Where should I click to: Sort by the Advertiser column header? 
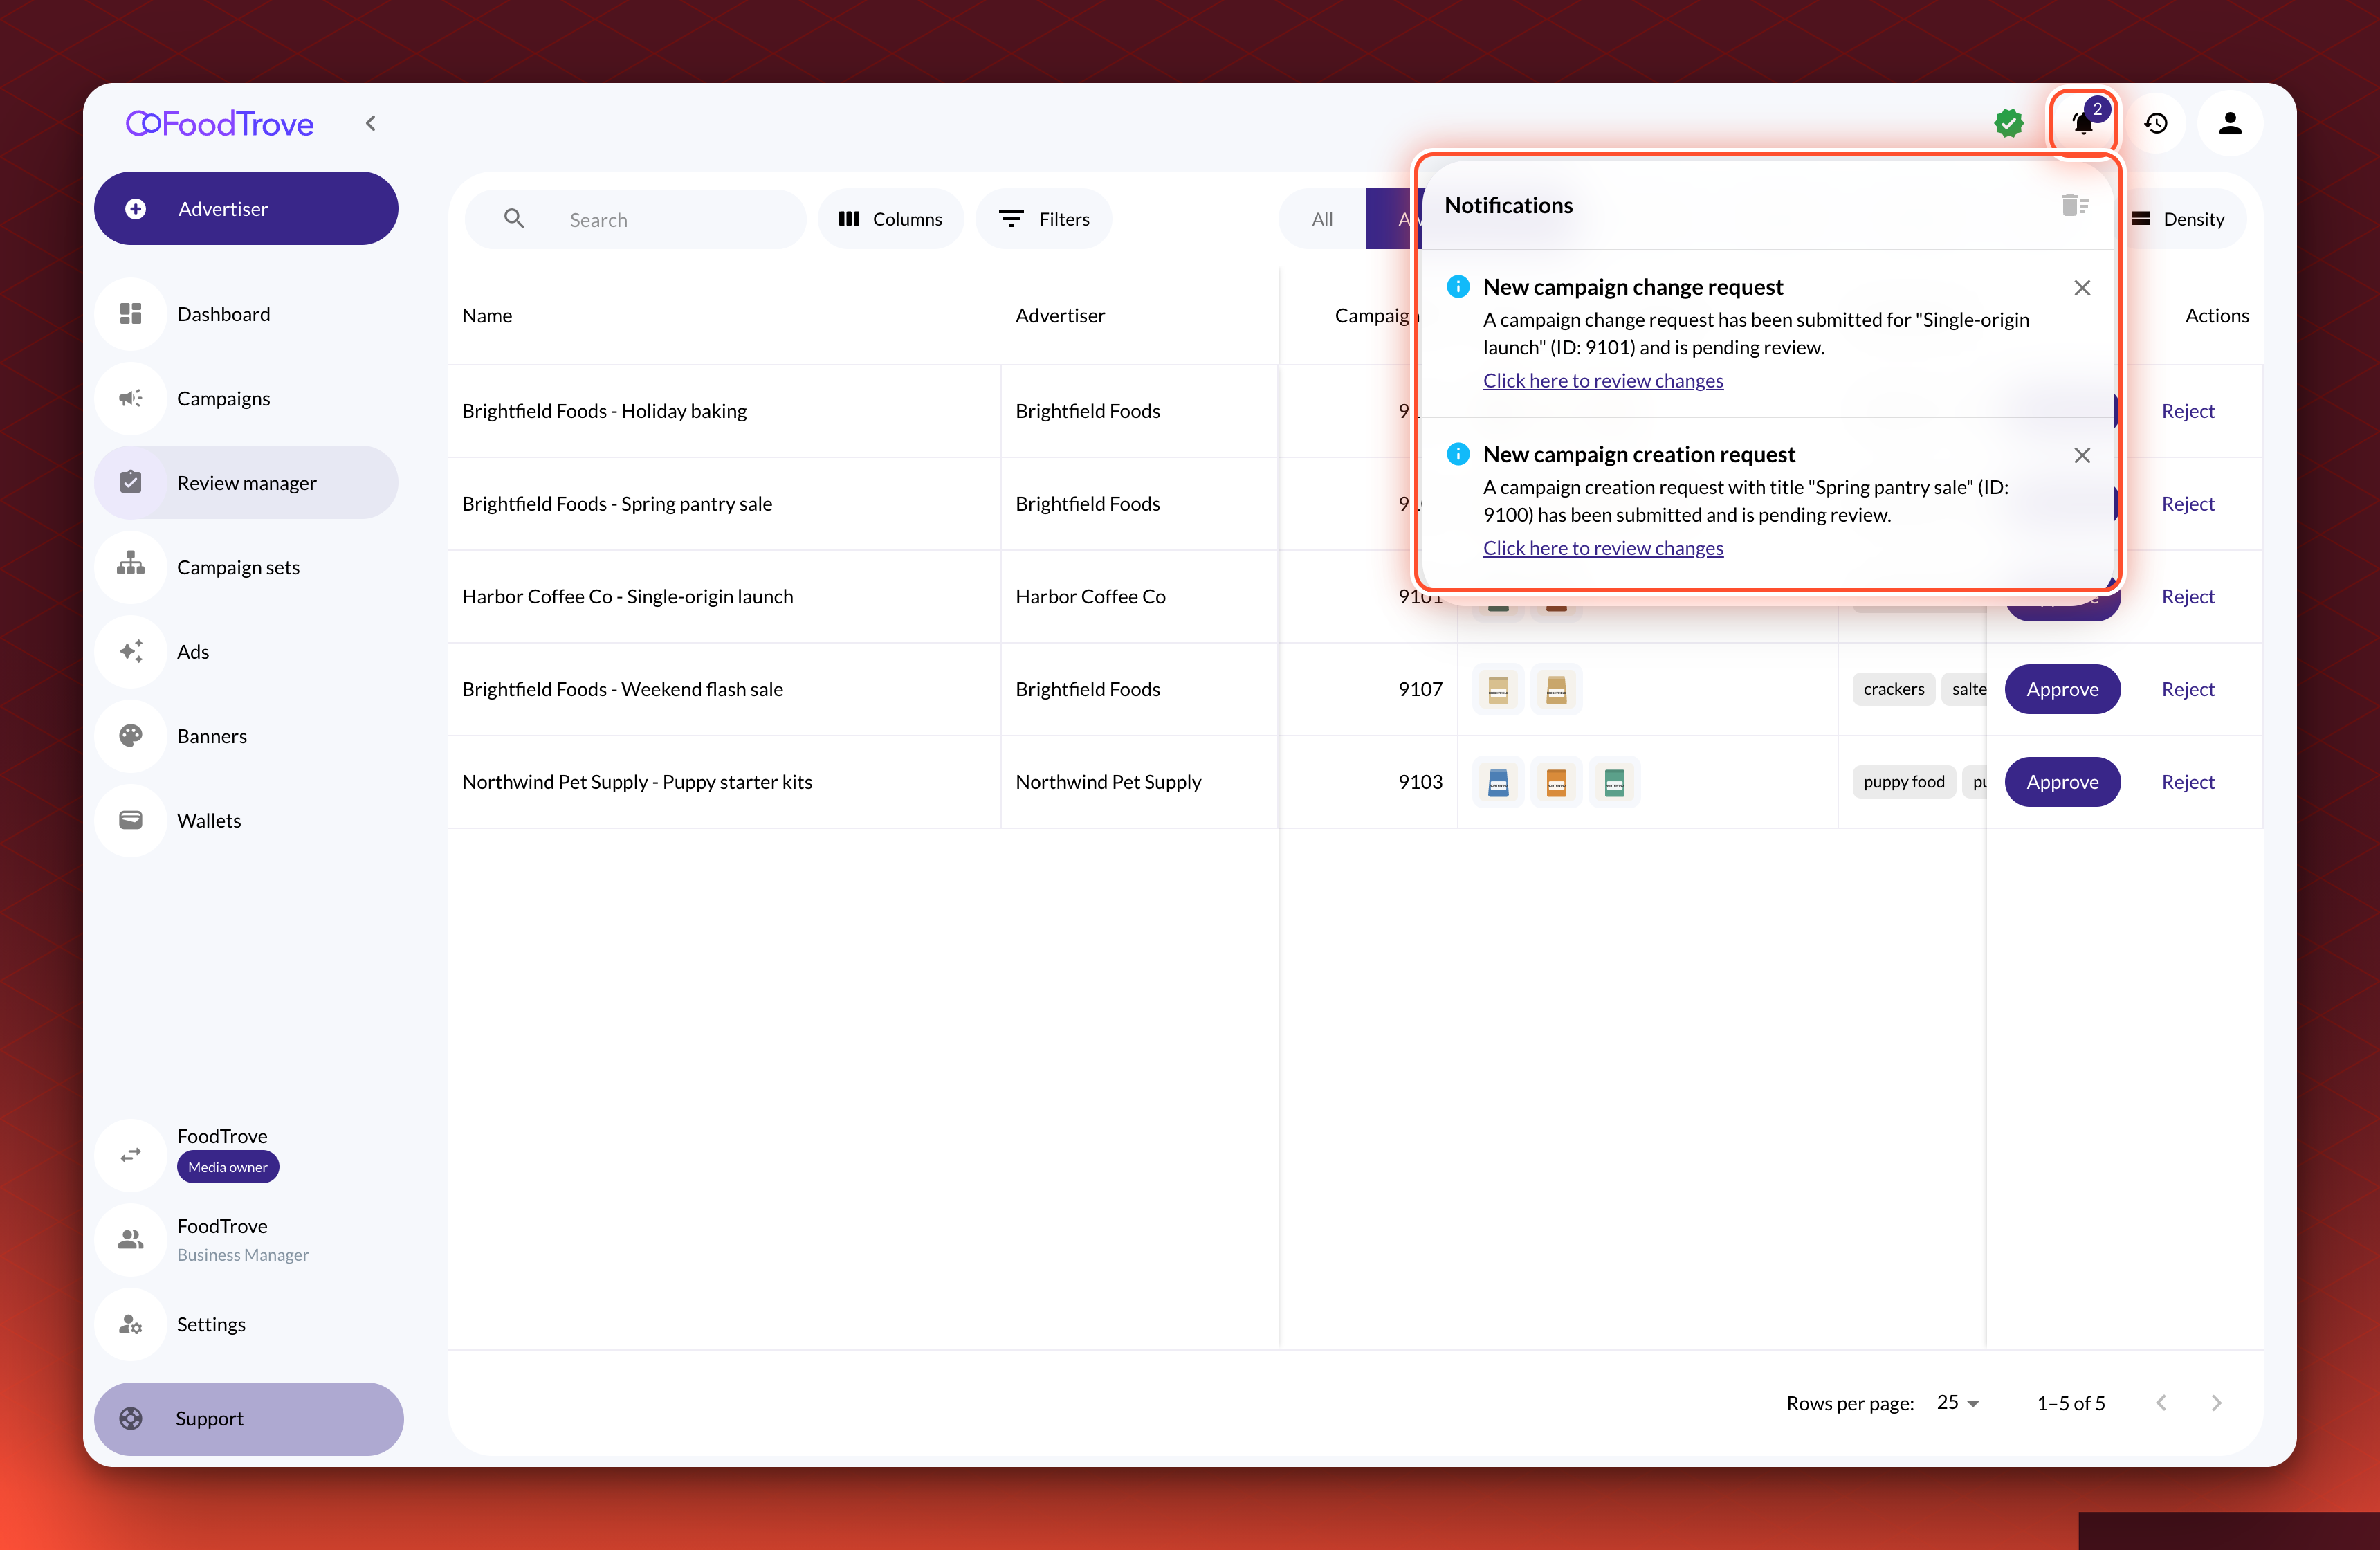1060,316
